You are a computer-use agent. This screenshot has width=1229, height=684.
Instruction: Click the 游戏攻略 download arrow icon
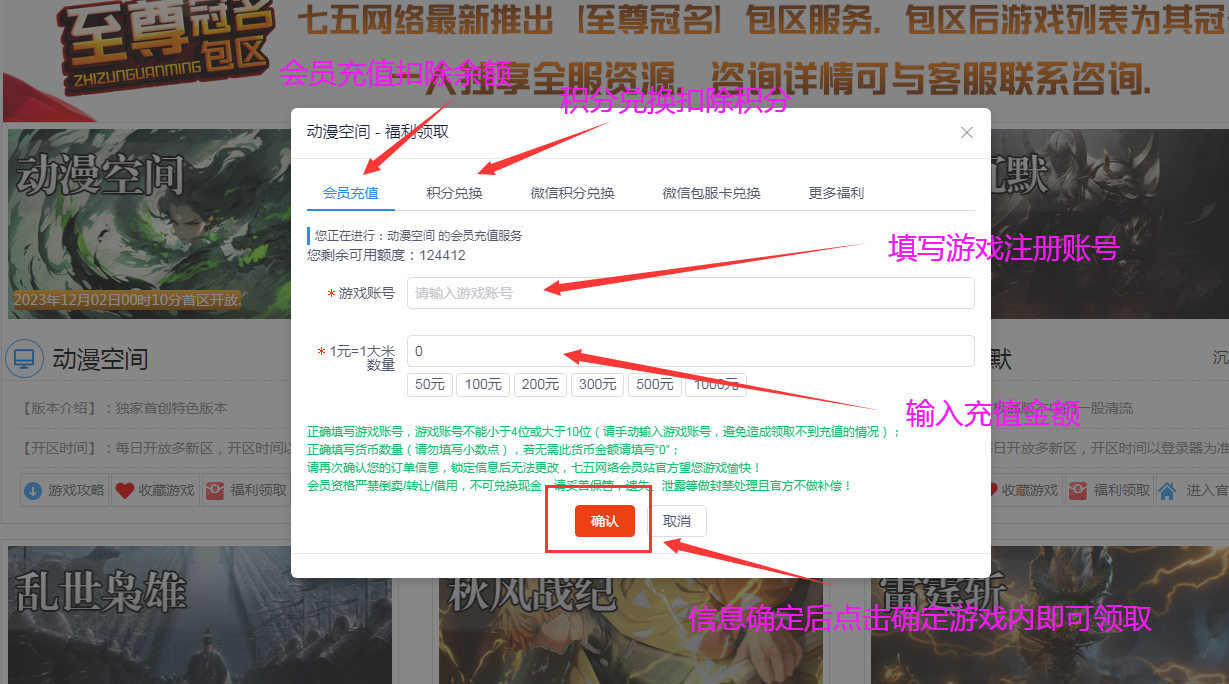[33, 491]
